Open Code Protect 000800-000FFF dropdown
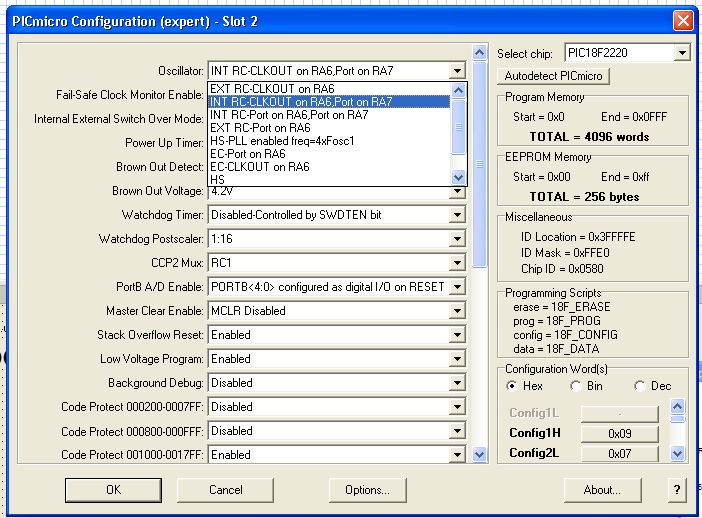 (x=457, y=431)
